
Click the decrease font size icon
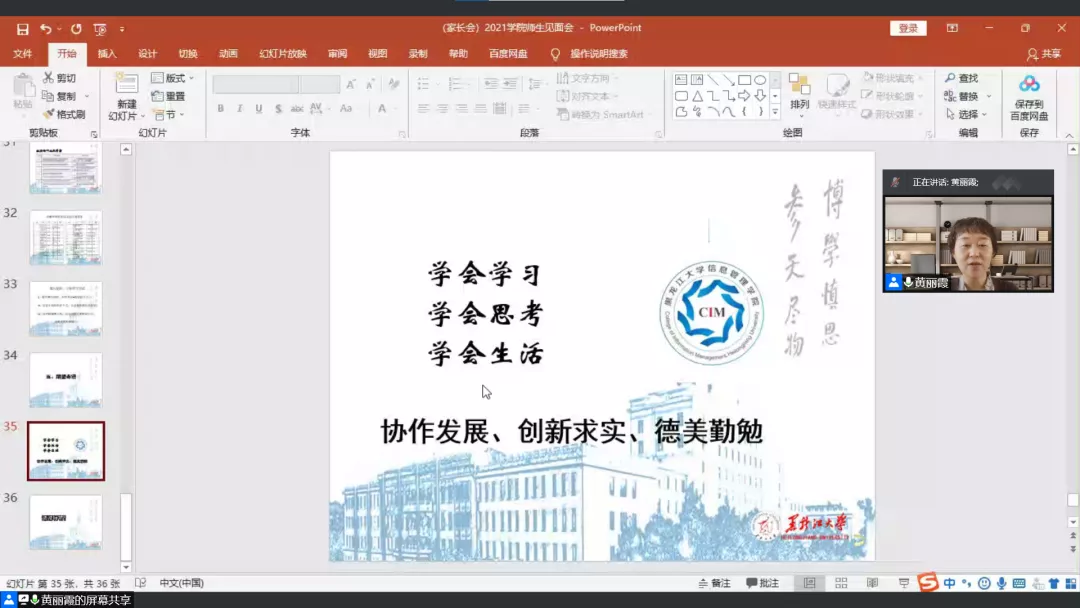pyautogui.click(x=371, y=84)
